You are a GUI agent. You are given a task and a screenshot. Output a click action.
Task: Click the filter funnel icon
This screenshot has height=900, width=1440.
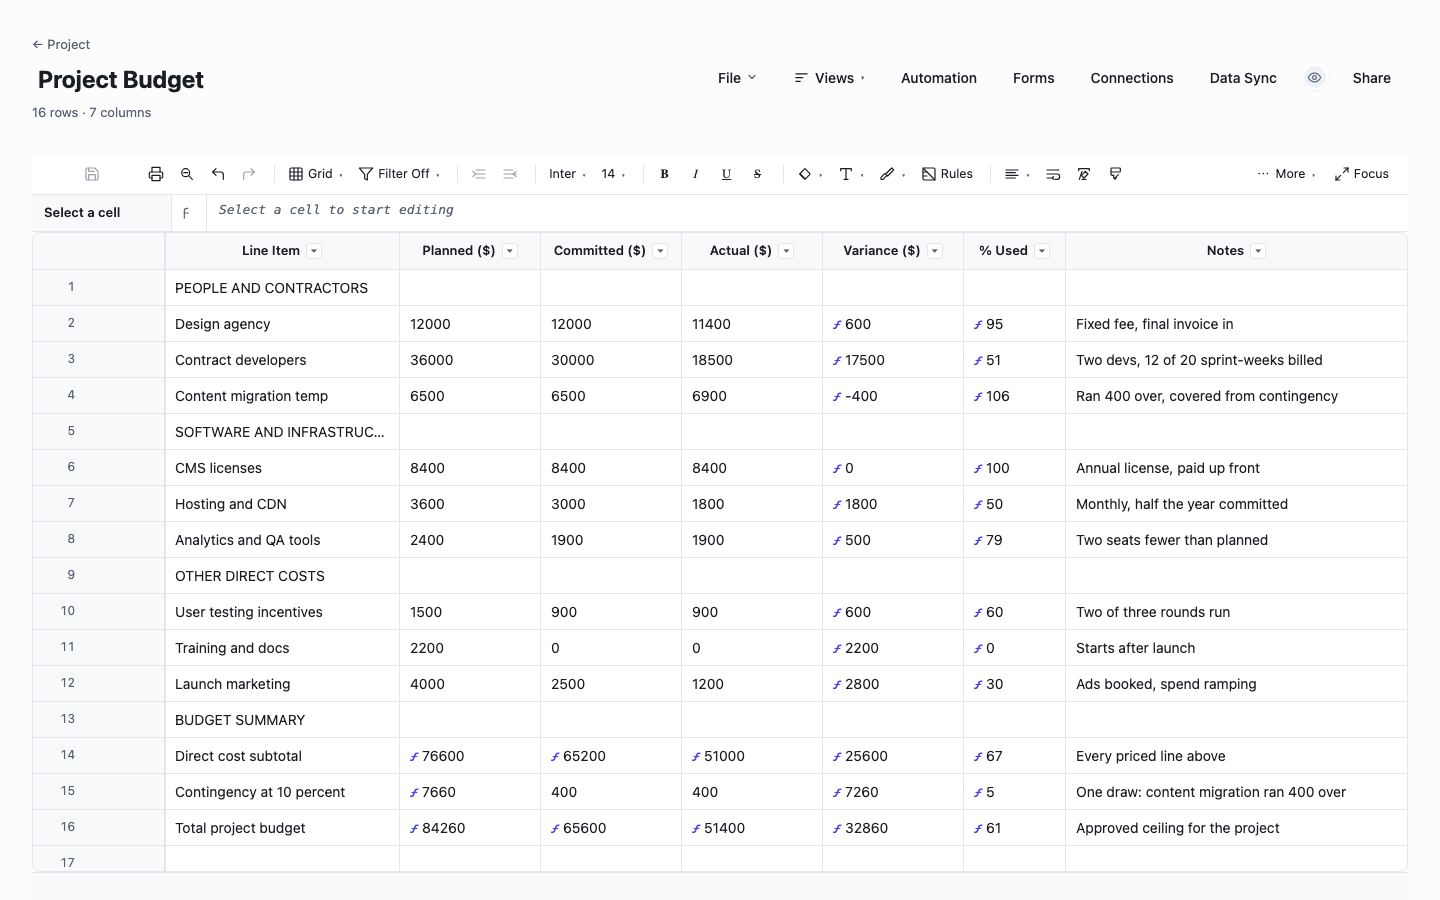(x=366, y=174)
